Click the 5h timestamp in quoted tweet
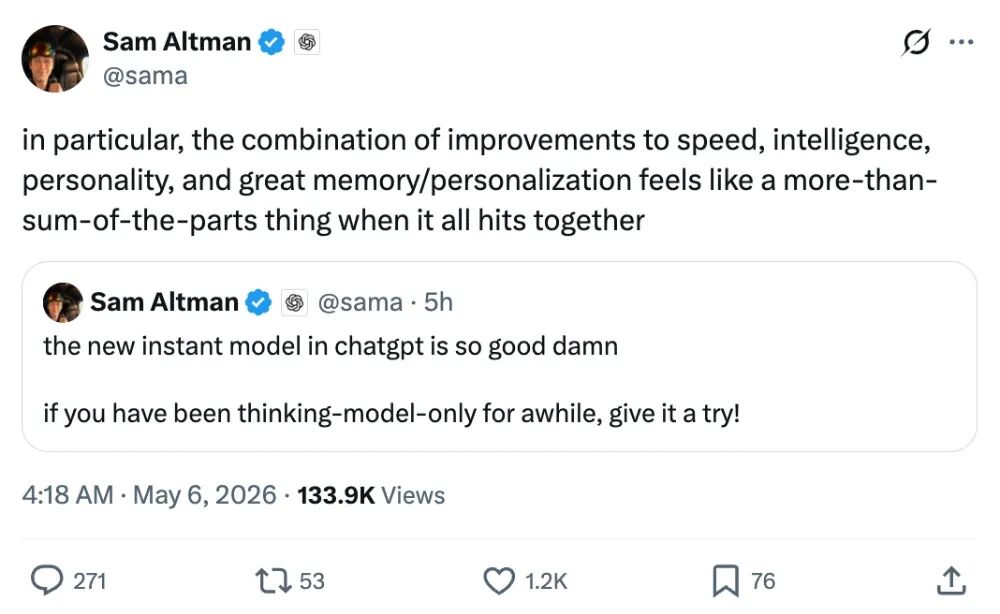Viewport: 1000px width, 614px height. coord(438,302)
